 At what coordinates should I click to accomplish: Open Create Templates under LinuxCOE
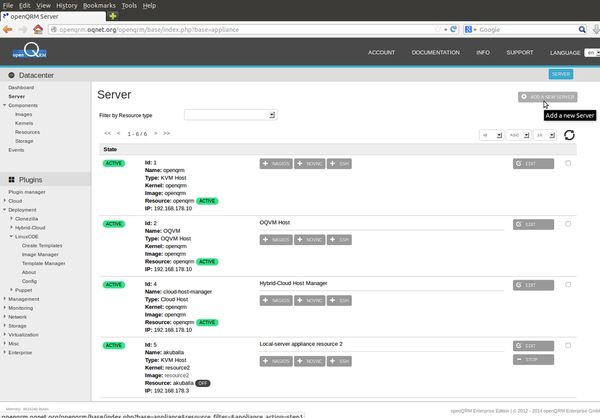point(42,245)
